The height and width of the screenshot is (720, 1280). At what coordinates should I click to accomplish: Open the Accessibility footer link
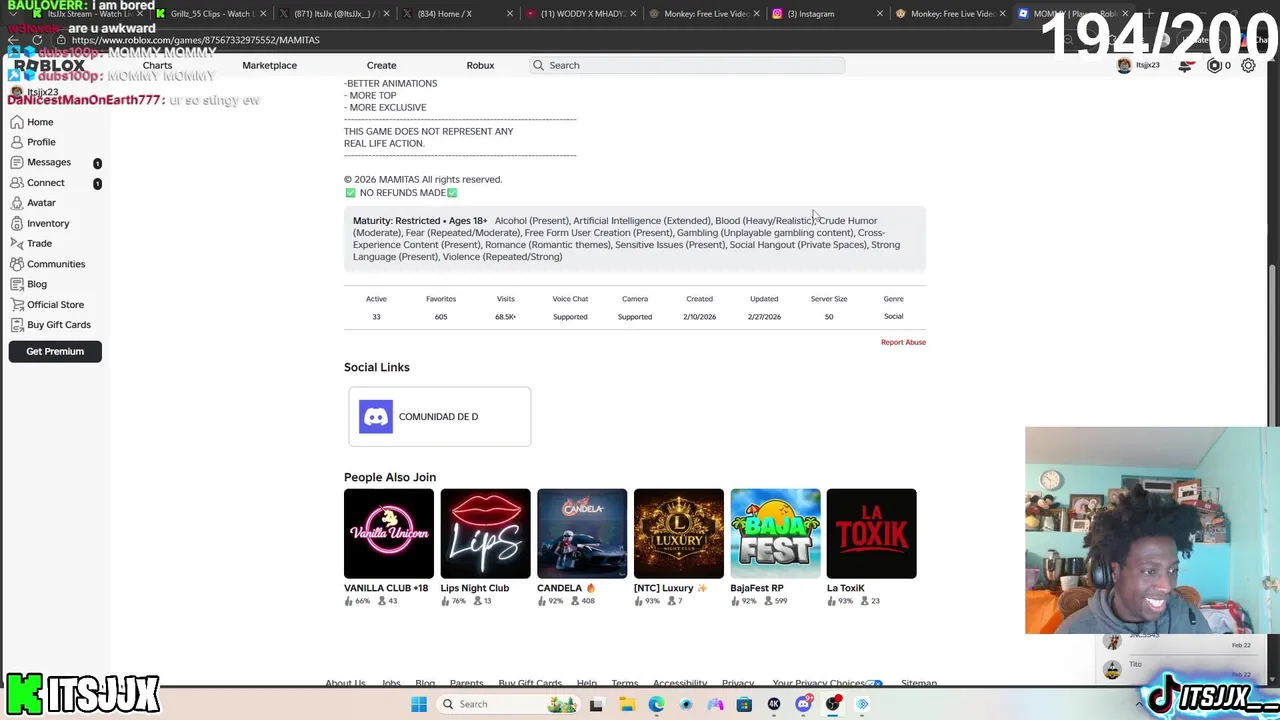[x=679, y=683]
